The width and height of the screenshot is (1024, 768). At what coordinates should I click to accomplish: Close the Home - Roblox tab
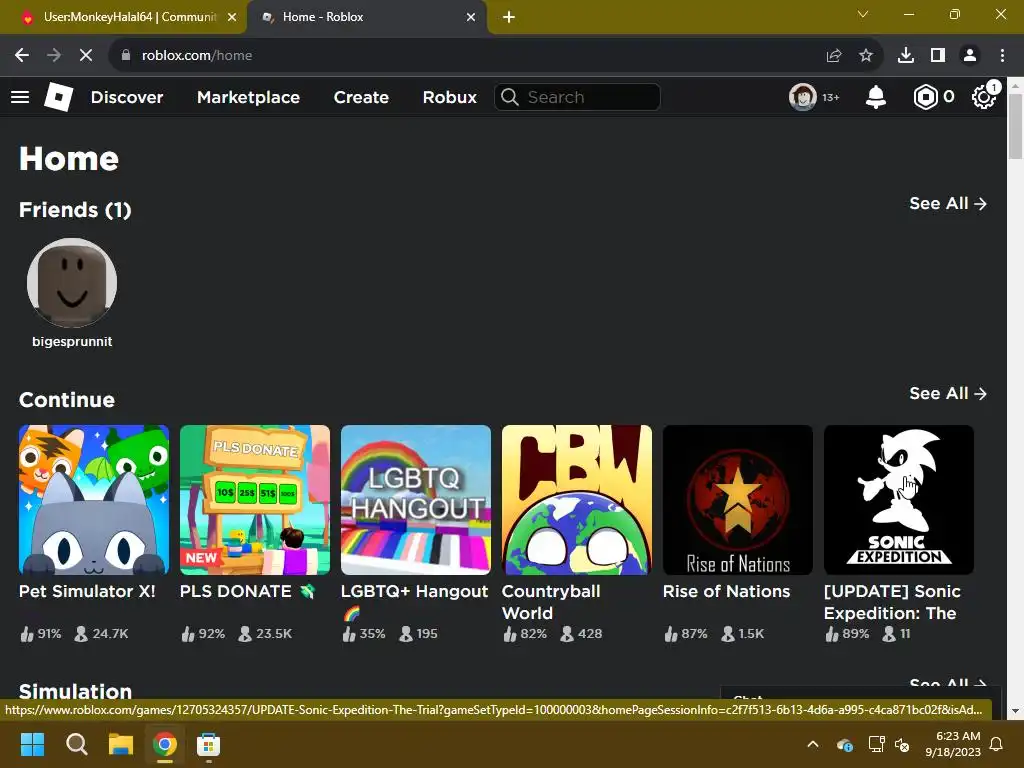click(x=471, y=17)
